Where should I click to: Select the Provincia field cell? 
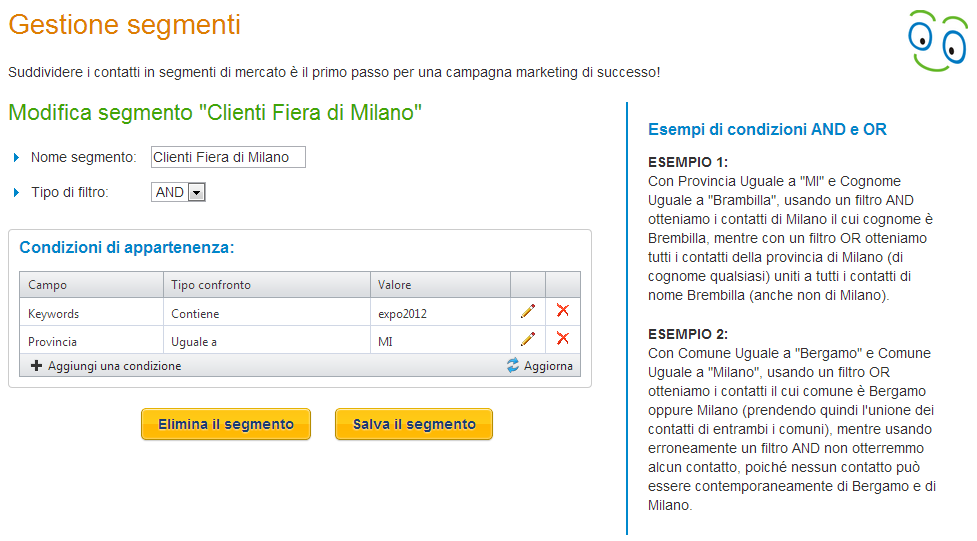click(53, 341)
